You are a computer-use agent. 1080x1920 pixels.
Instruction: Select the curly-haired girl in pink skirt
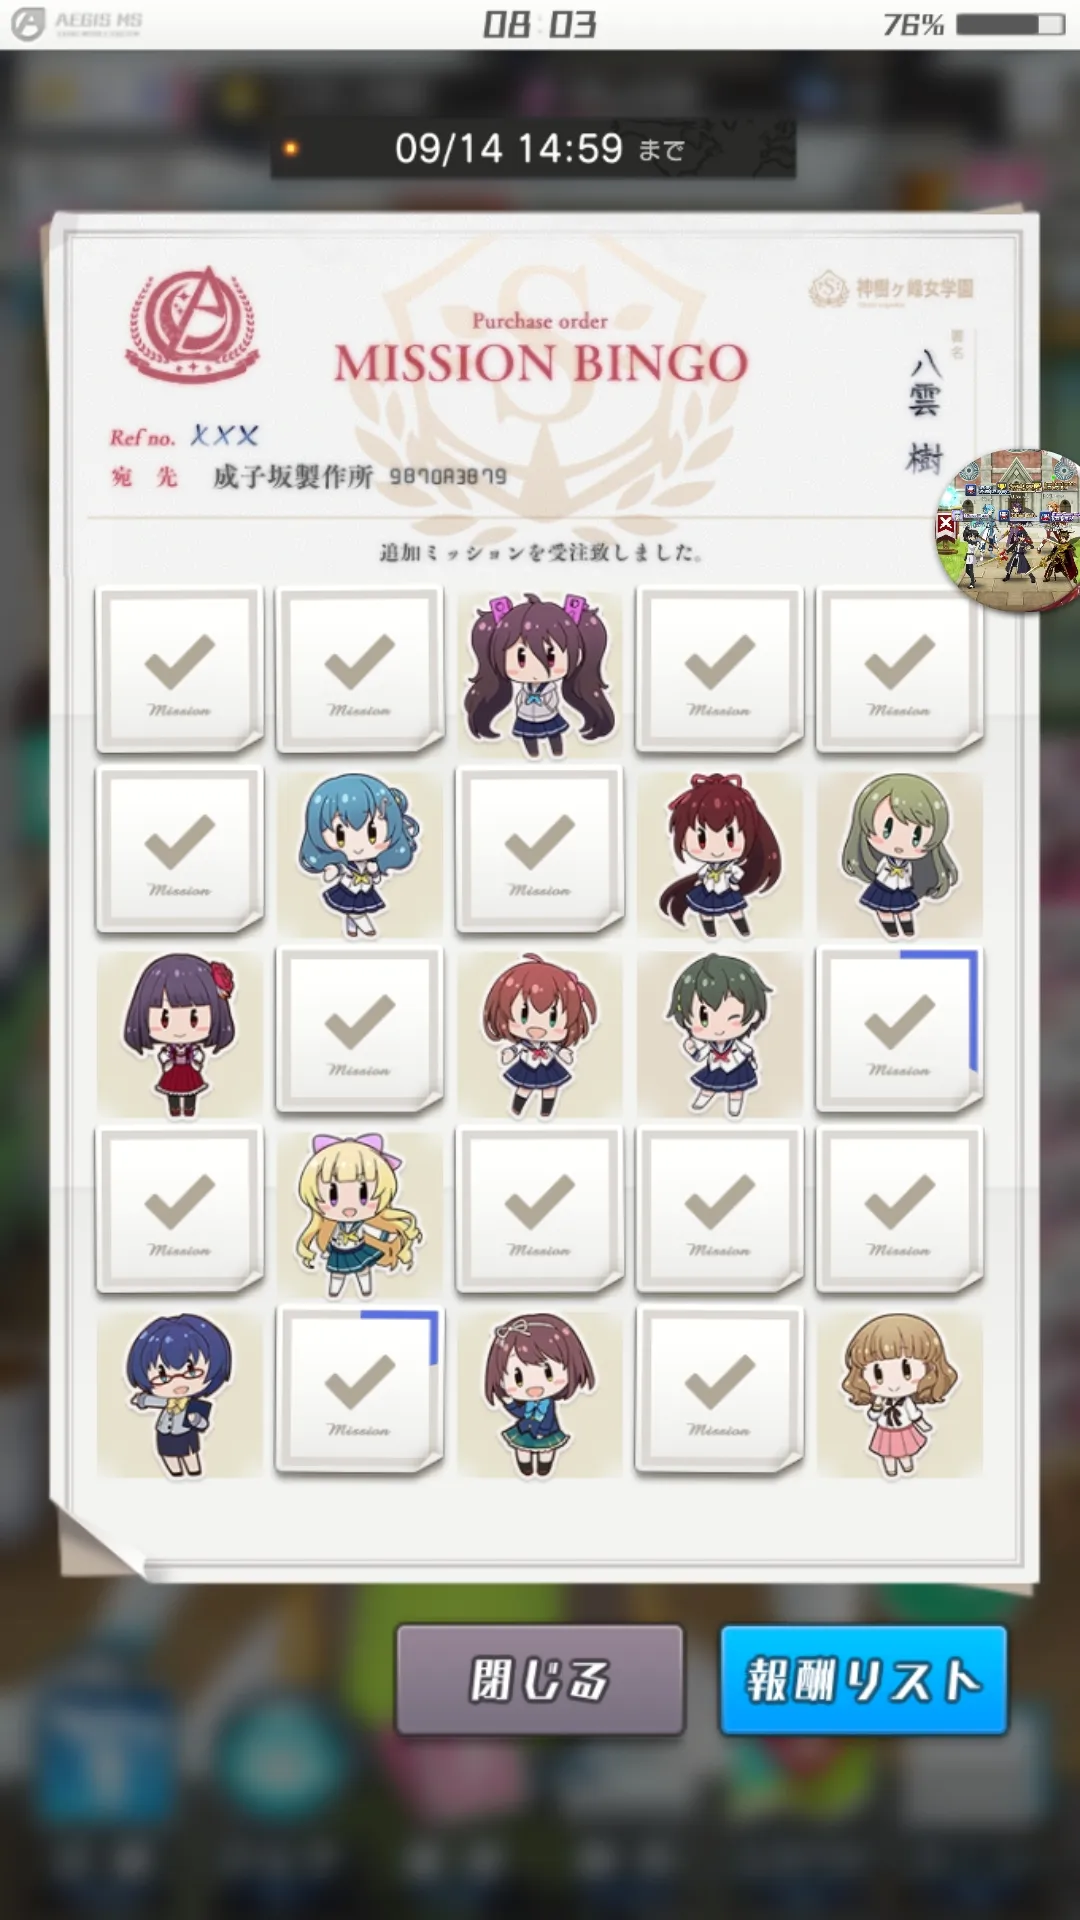pyautogui.click(x=899, y=1393)
